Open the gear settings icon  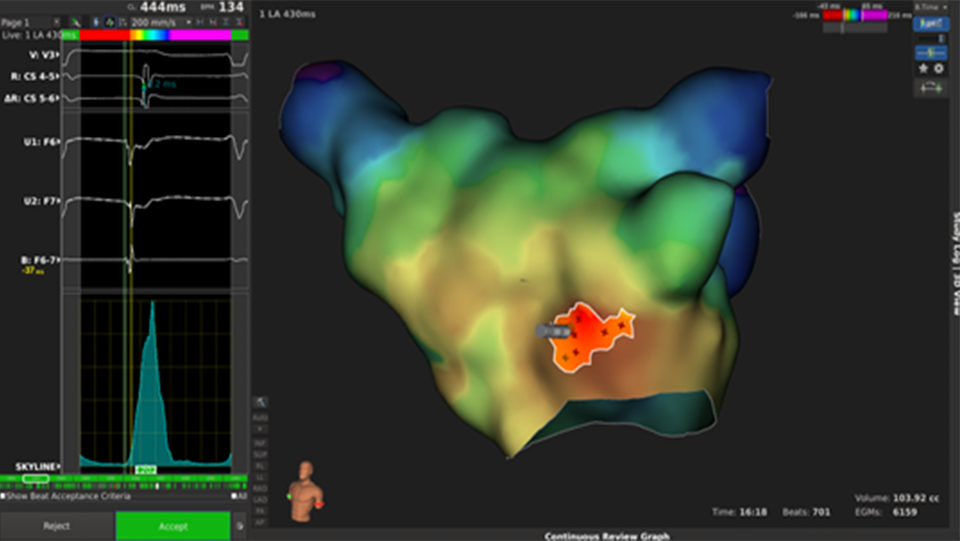pos(939,68)
